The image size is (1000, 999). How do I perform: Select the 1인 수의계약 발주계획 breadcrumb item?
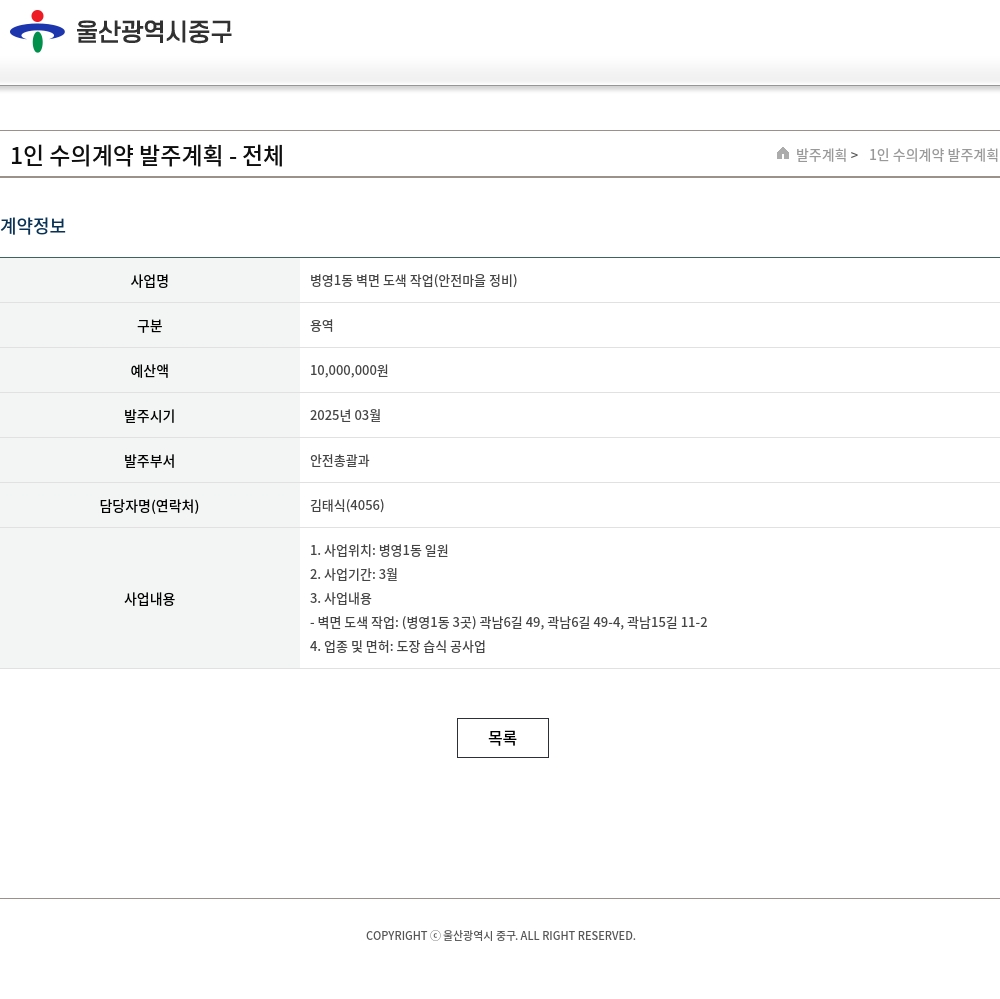(933, 155)
